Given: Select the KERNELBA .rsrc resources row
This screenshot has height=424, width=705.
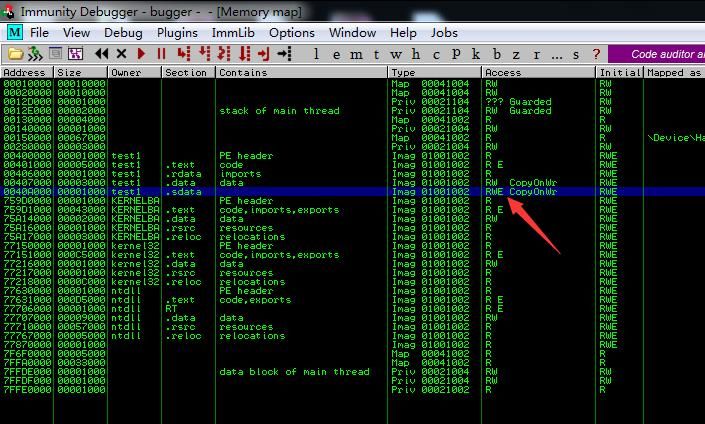Looking at the screenshot, I should click(x=352, y=228).
